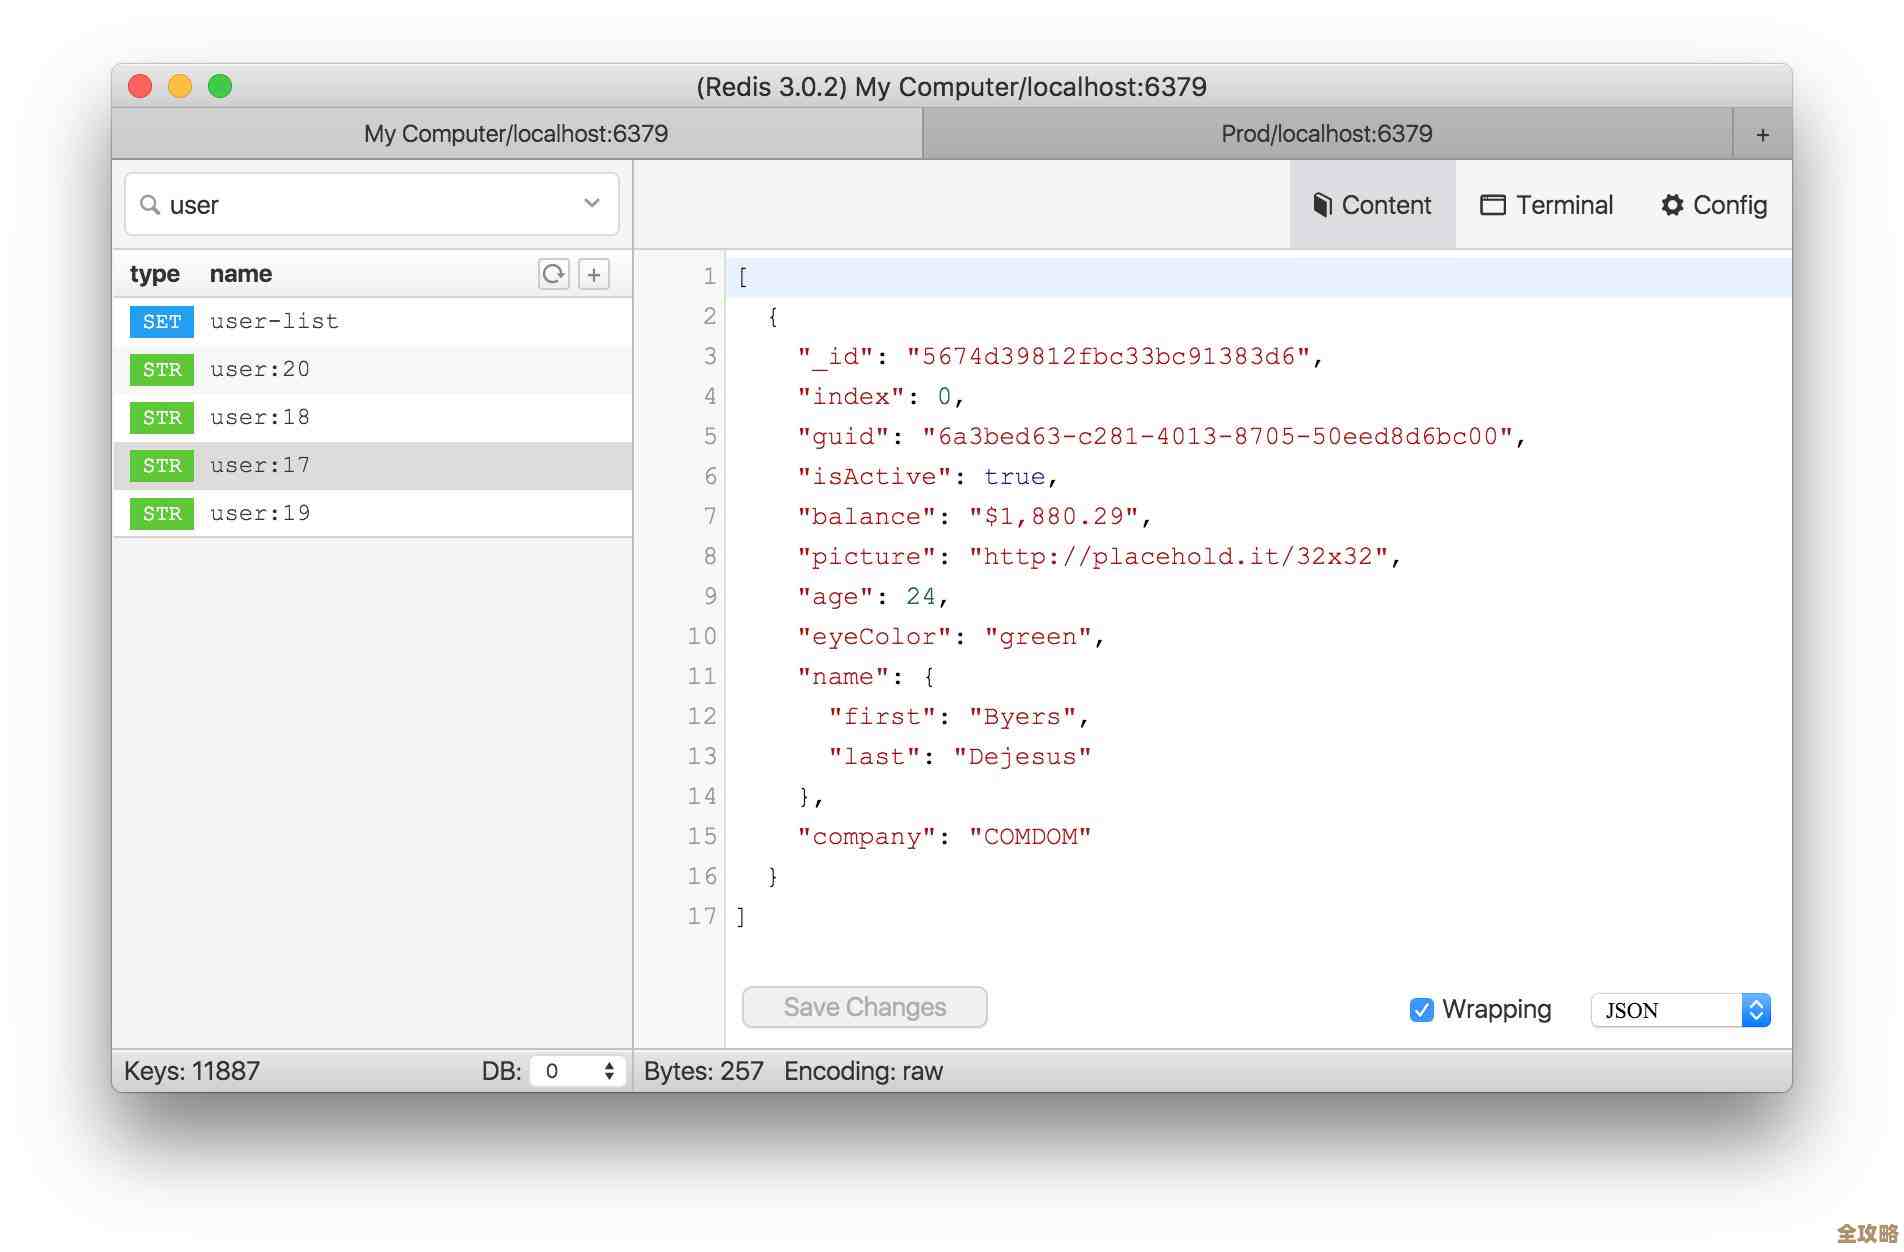Expand the key search pattern dropdown arrow
This screenshot has height=1252, width=1904.
point(592,204)
